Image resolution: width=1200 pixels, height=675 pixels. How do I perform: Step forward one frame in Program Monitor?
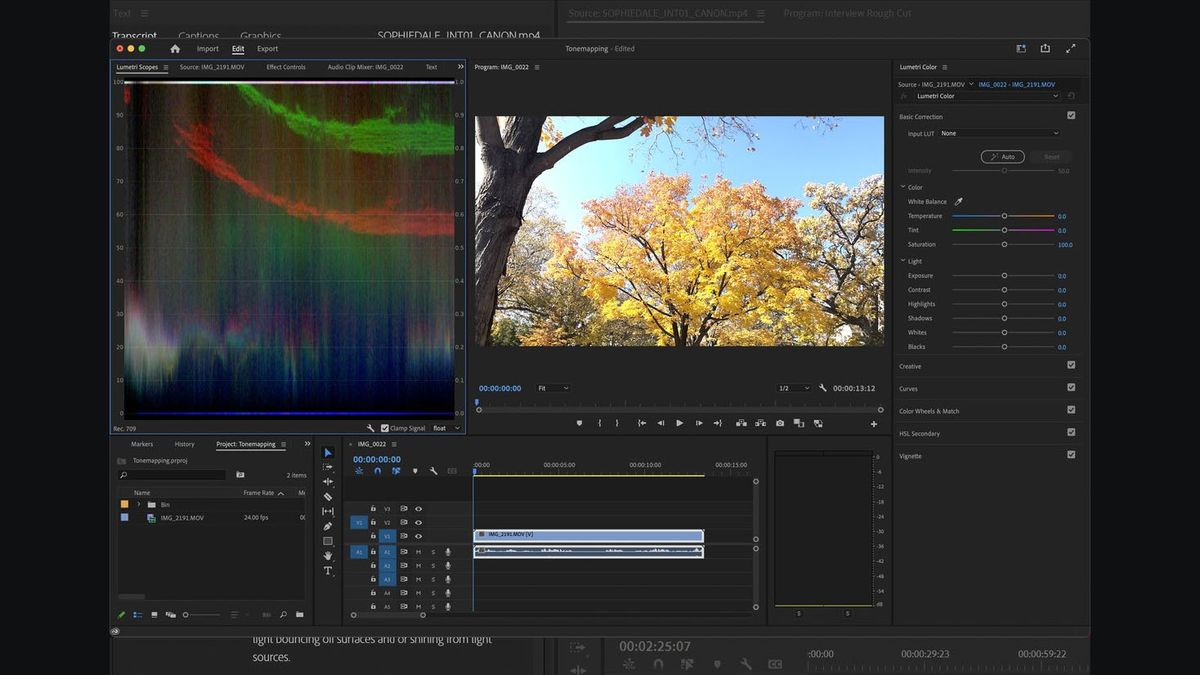699,423
